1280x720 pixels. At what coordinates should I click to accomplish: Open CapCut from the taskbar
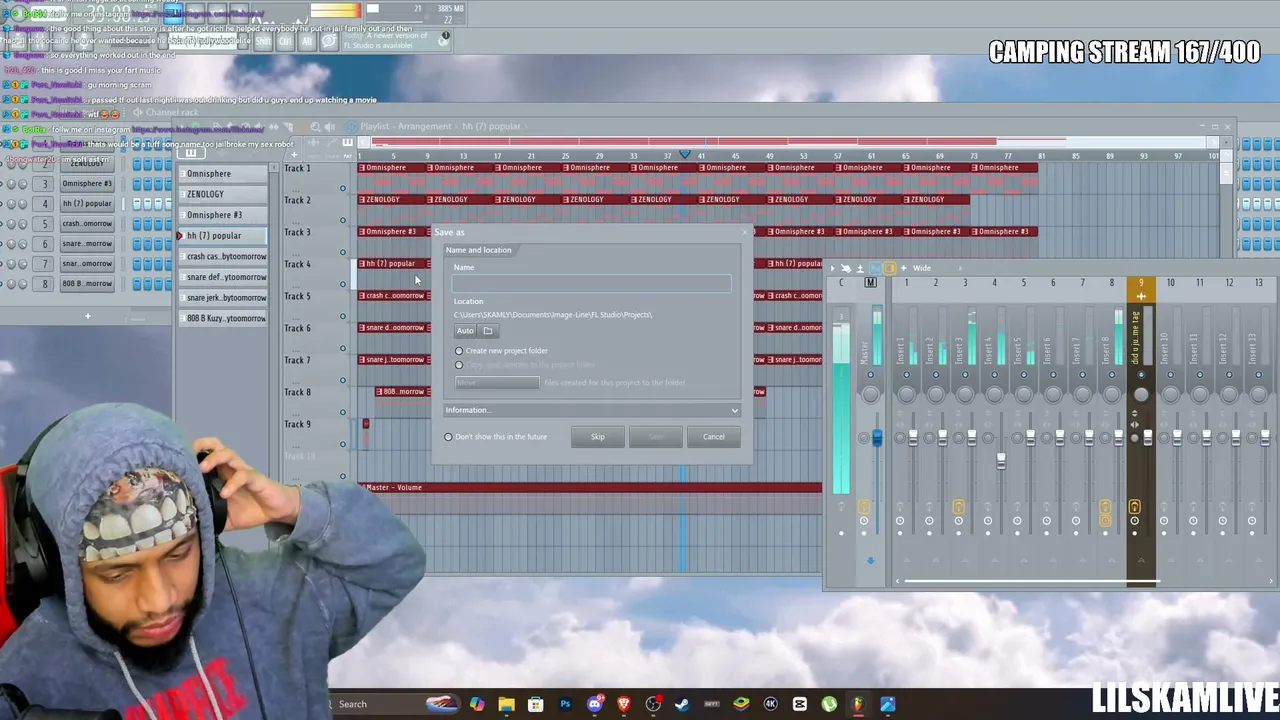[x=800, y=704]
